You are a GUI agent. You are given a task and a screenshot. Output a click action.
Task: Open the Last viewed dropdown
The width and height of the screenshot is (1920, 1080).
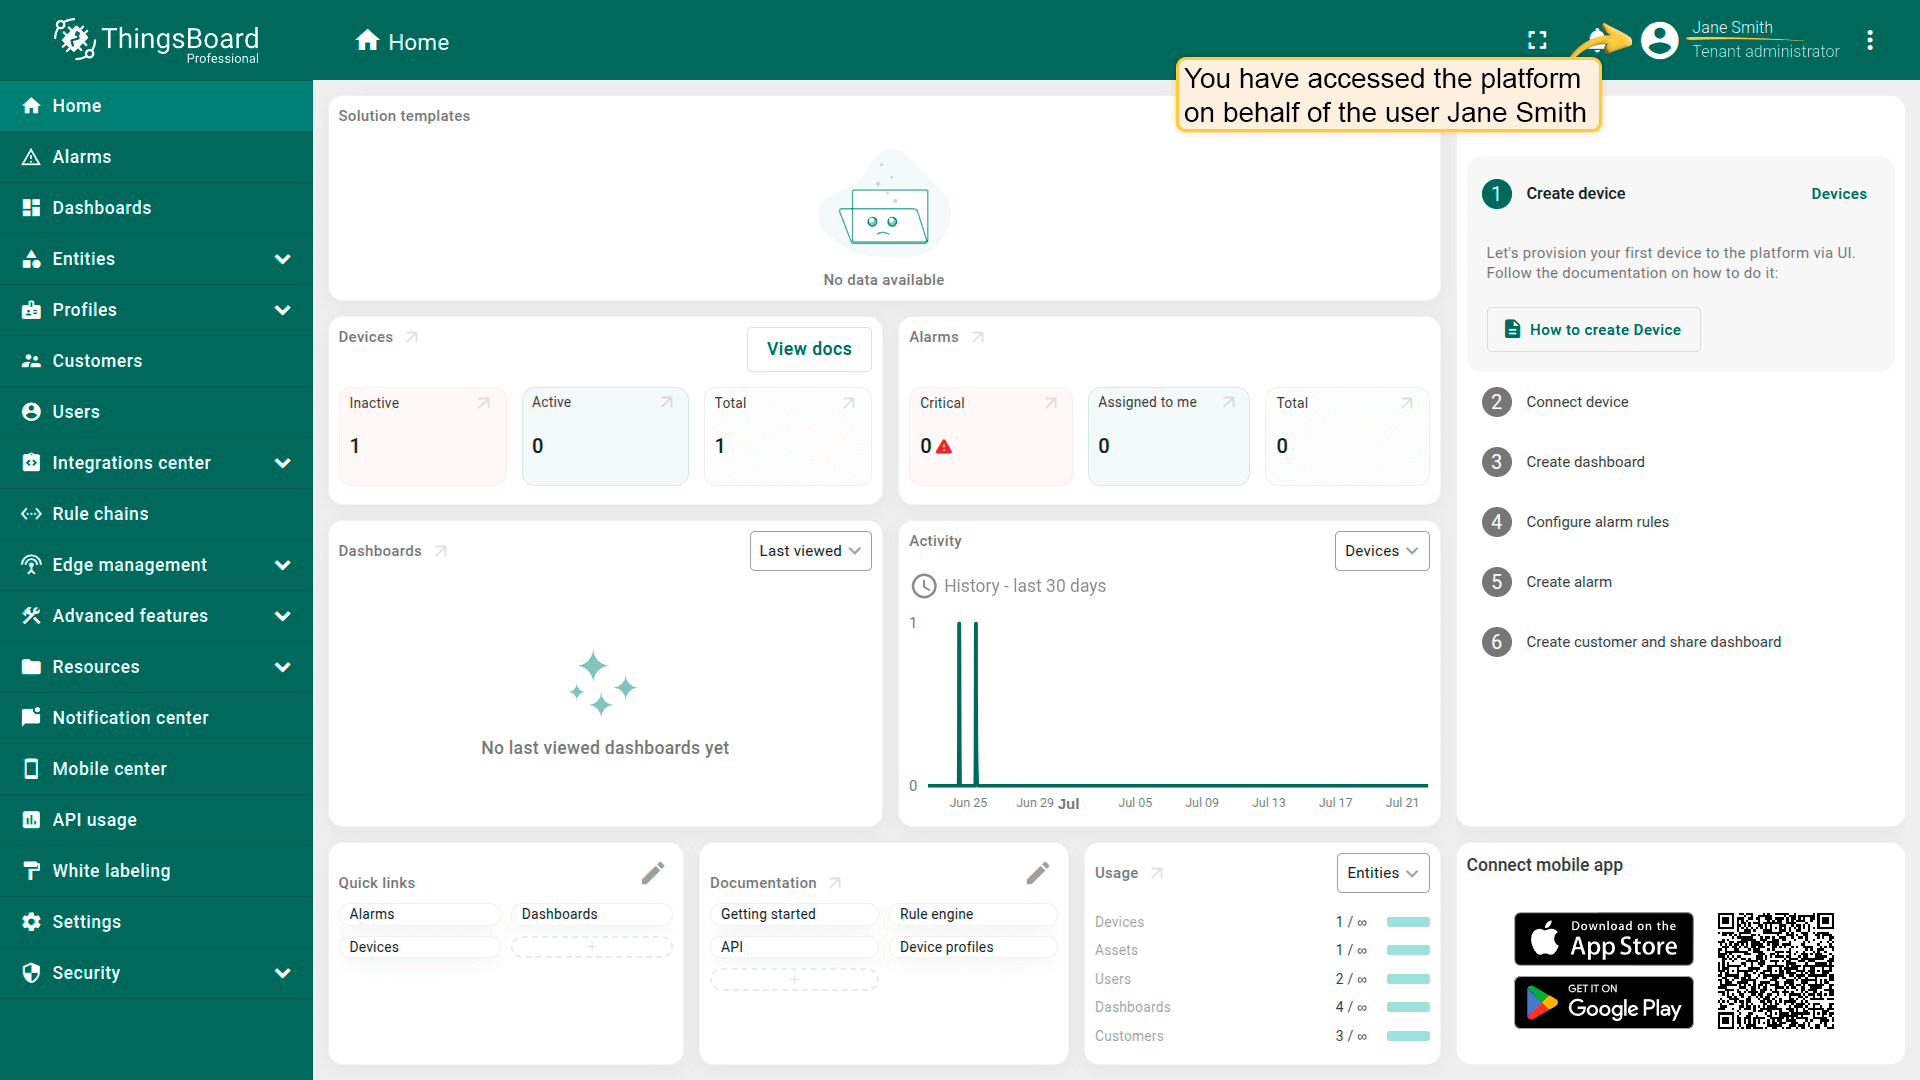point(810,551)
